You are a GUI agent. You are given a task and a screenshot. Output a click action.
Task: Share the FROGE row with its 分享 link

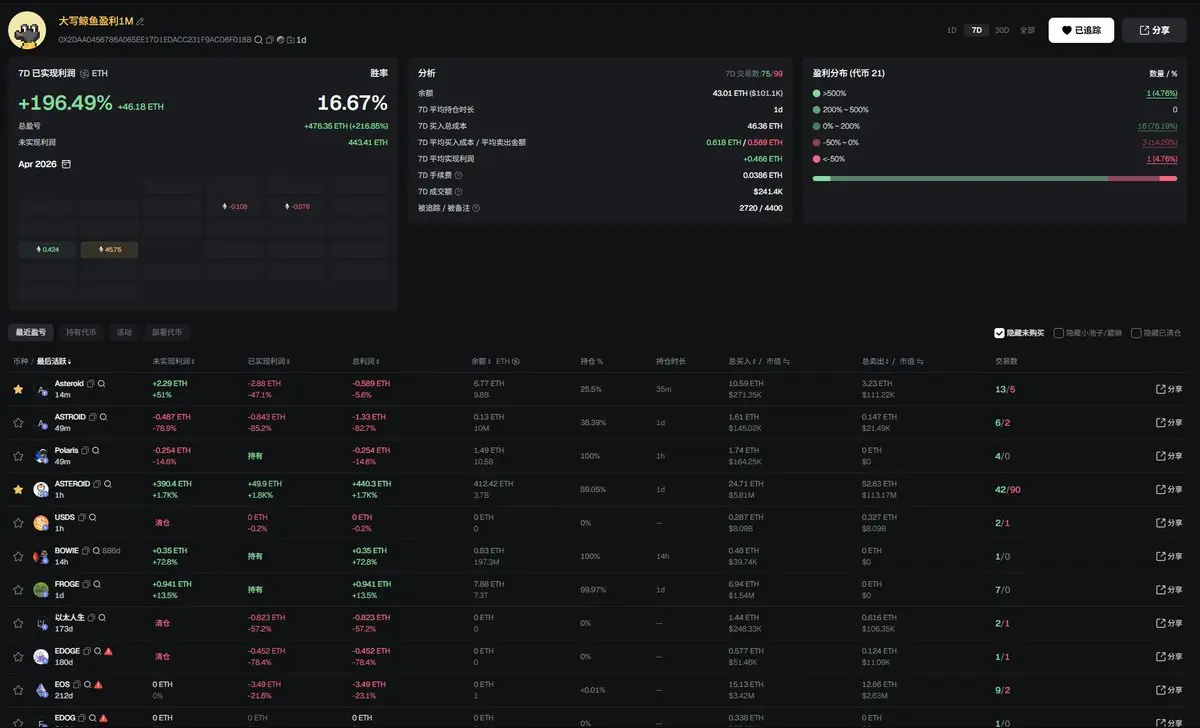1169,589
